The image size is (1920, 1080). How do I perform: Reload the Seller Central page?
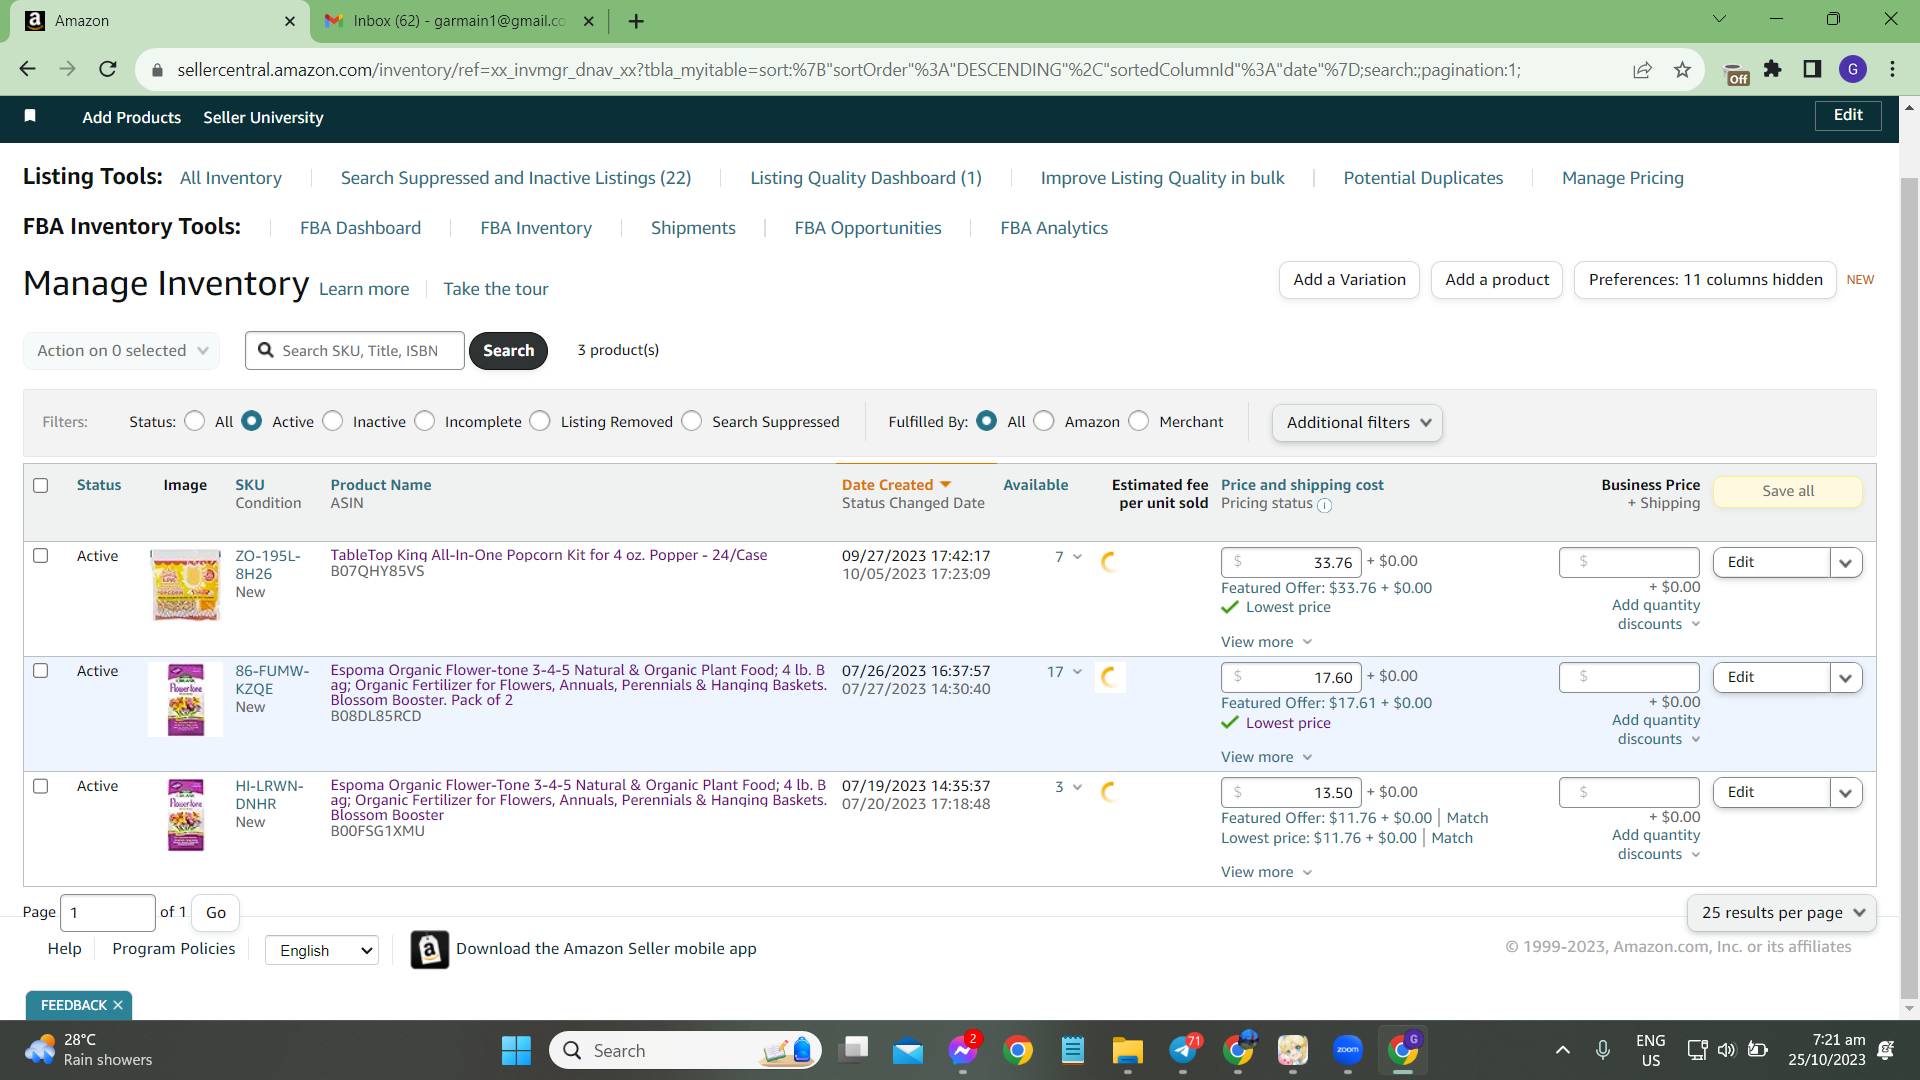pos(108,69)
